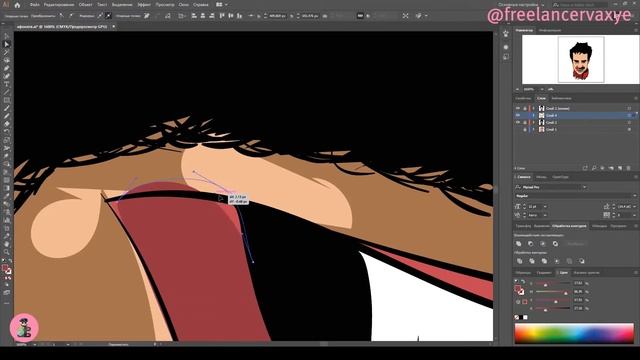Click the white swatch in the Color panel
Image resolution: width=640 pixels, height=360 pixels.
(525, 317)
